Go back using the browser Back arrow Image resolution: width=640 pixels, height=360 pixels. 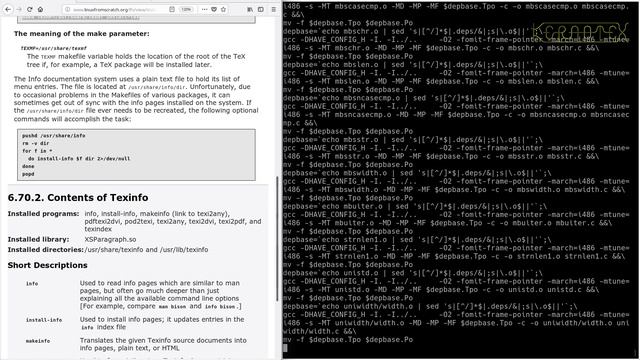point(8,9)
